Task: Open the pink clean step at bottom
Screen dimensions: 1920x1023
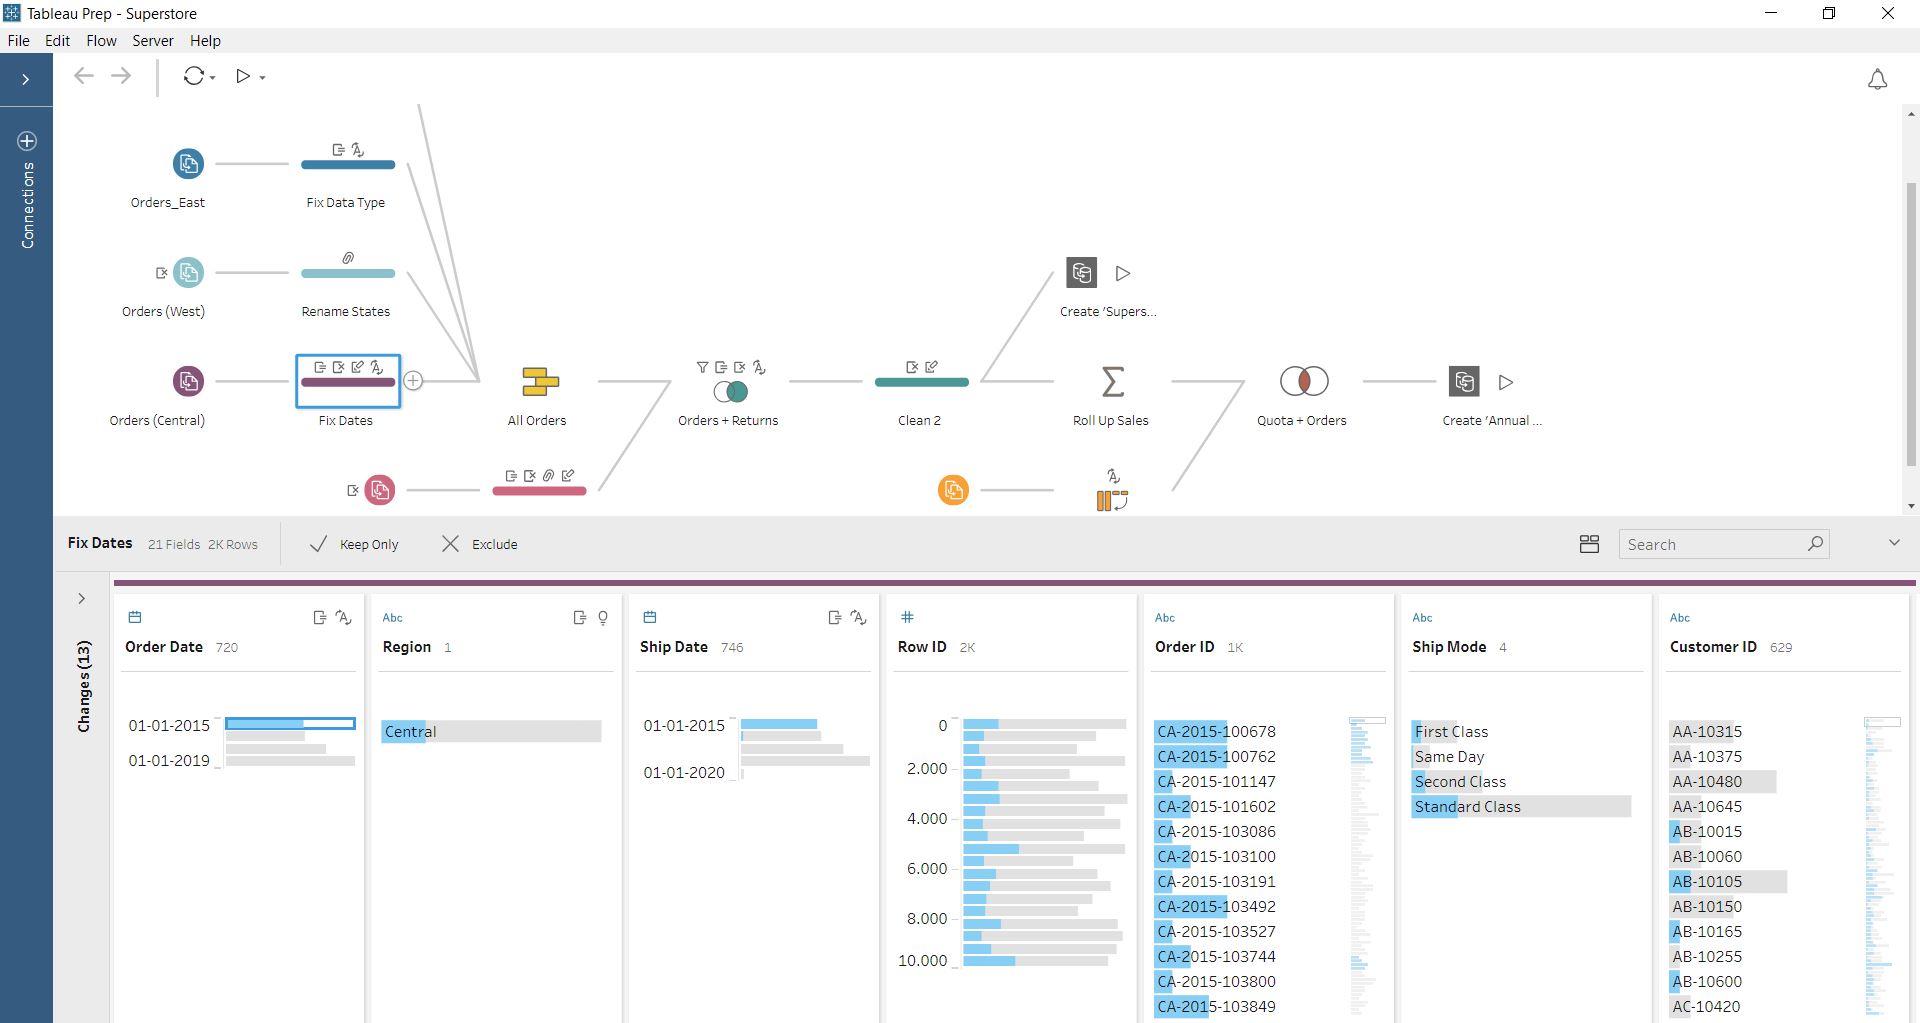Action: point(539,491)
